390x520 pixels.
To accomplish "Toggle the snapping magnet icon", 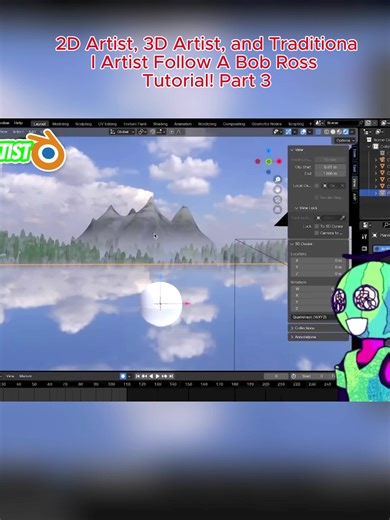I will point(153,132).
